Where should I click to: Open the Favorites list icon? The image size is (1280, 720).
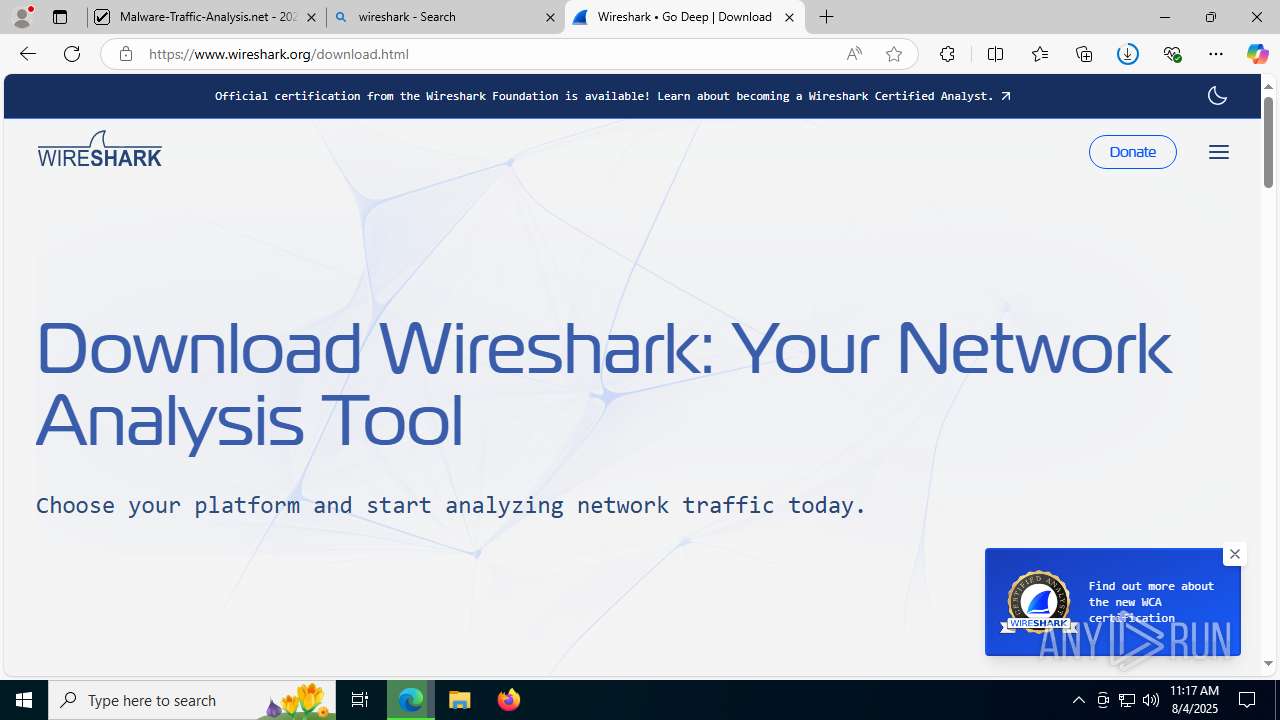point(1040,54)
